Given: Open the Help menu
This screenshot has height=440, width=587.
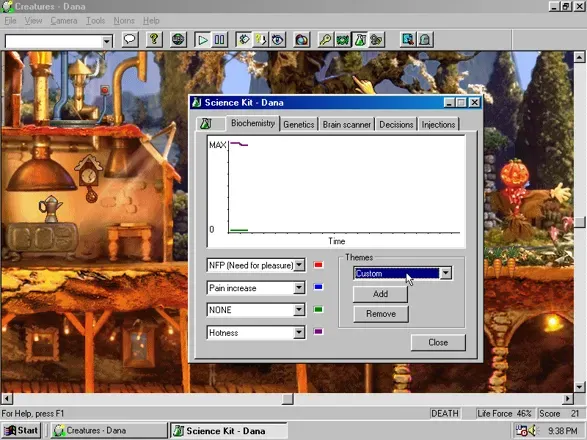Looking at the screenshot, I should [x=151, y=21].
